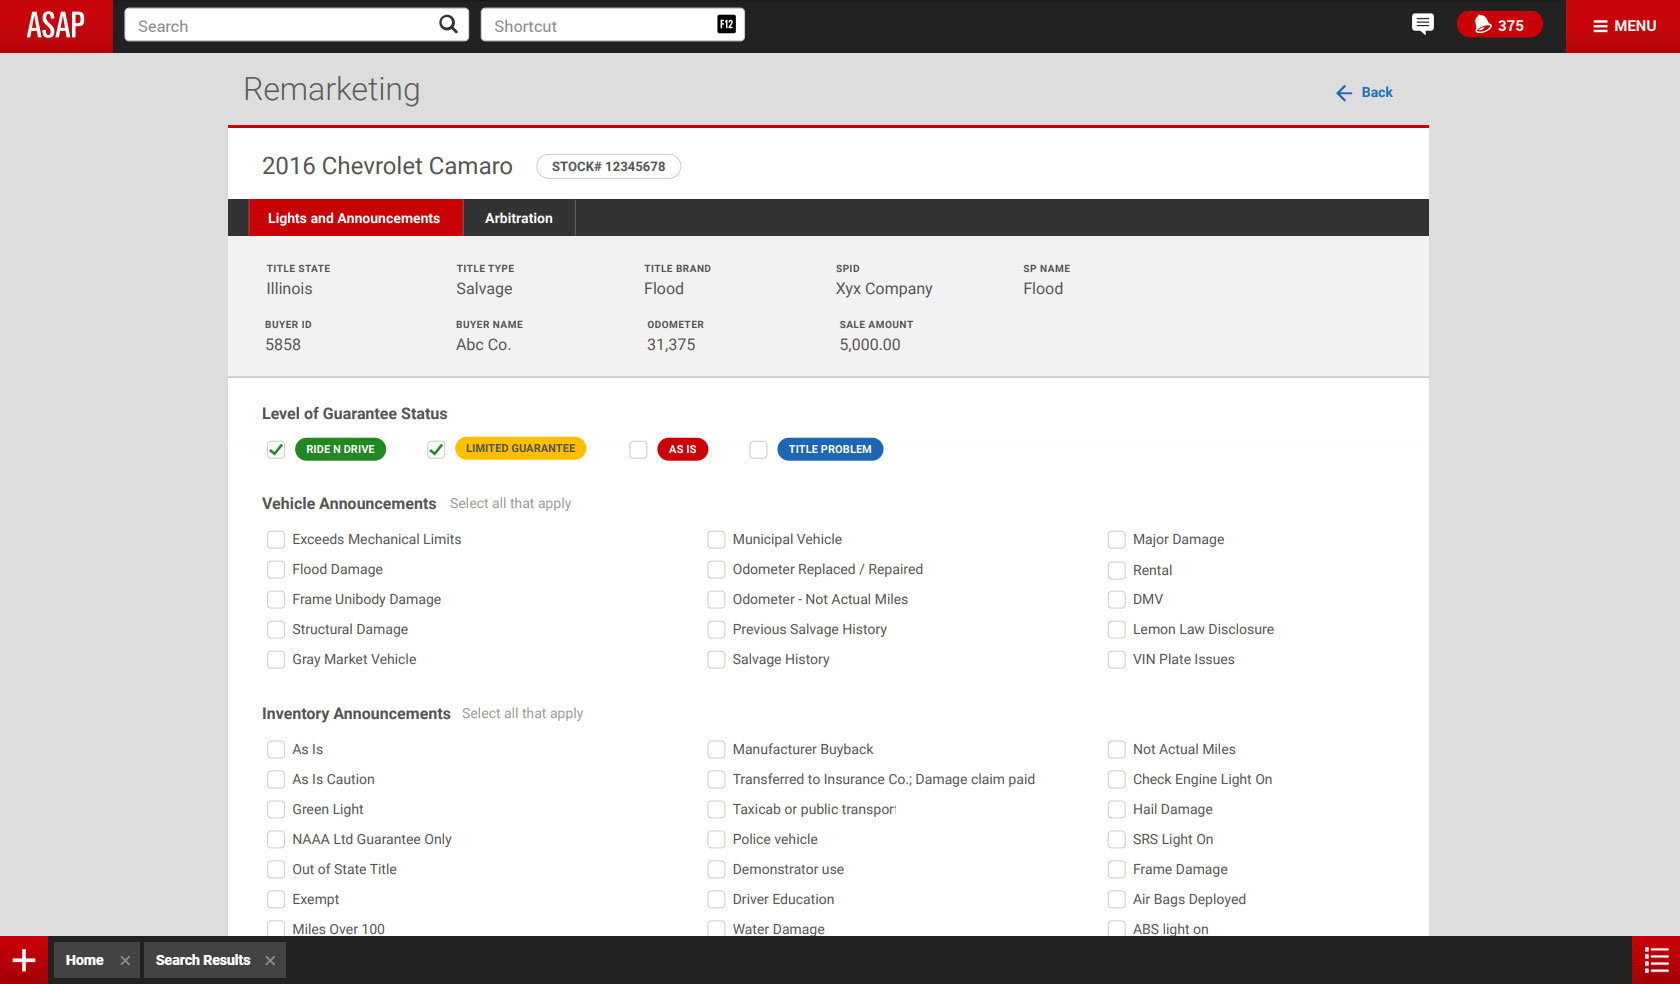Close the Search Results tab
The image size is (1680, 984).
(x=270, y=960)
